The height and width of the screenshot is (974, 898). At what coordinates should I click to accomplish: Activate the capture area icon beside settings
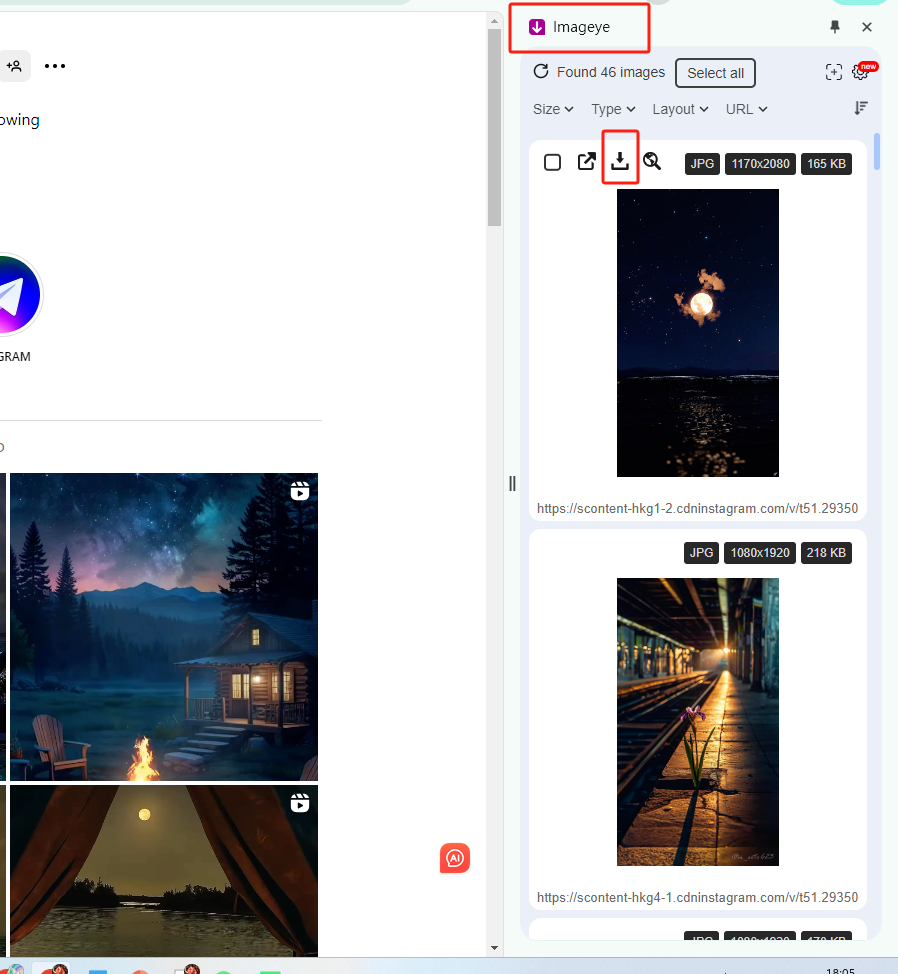833,72
